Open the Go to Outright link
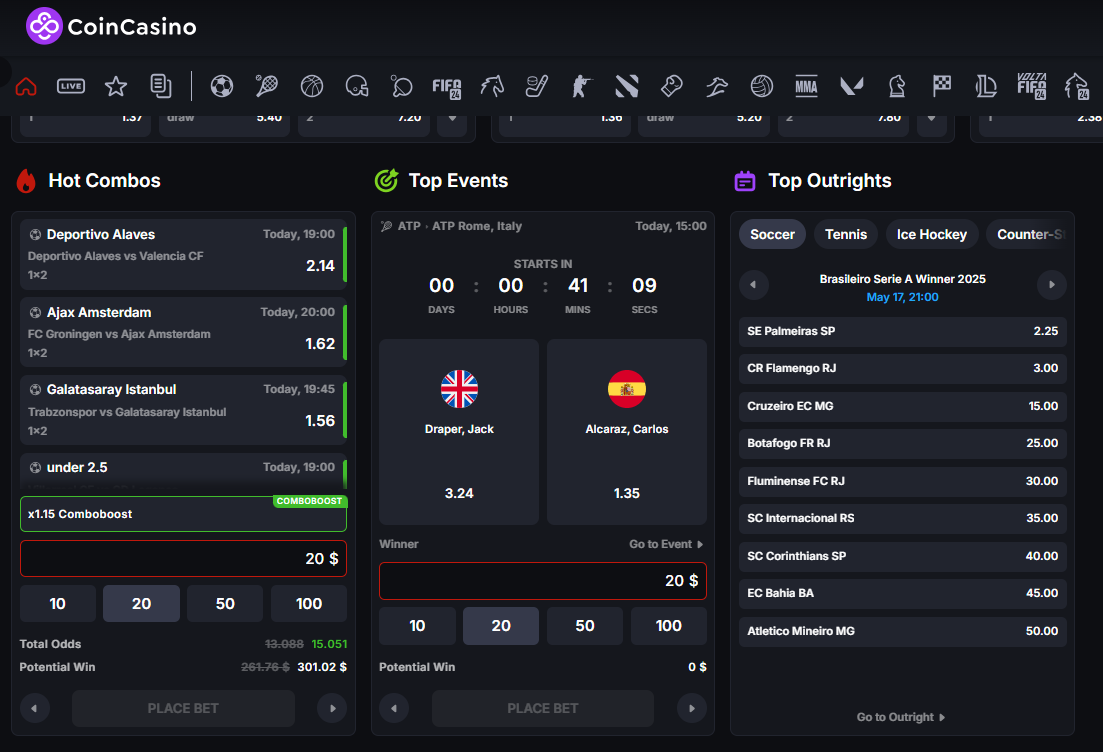Image resolution: width=1103 pixels, height=752 pixels. (900, 717)
